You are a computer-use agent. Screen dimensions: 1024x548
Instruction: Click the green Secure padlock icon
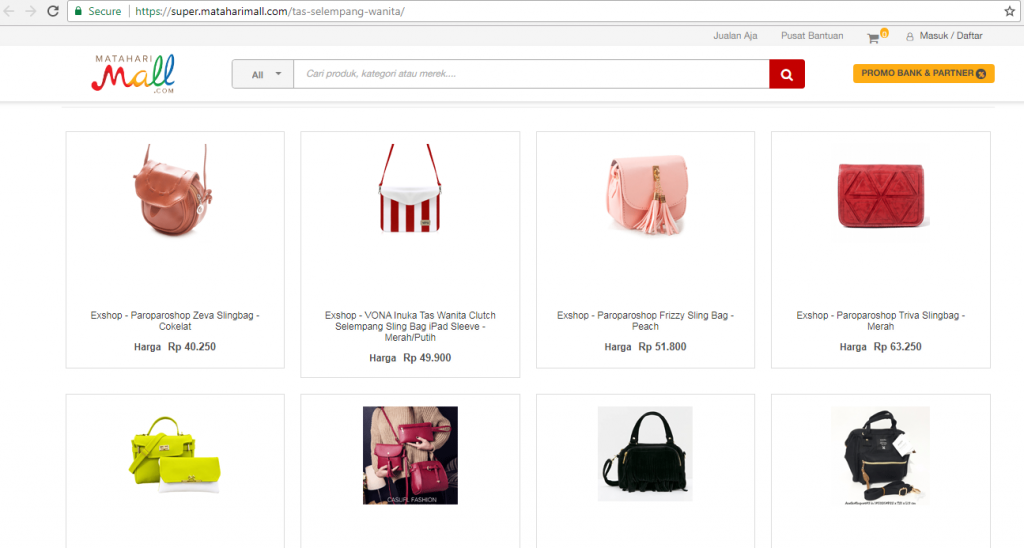[x=78, y=11]
